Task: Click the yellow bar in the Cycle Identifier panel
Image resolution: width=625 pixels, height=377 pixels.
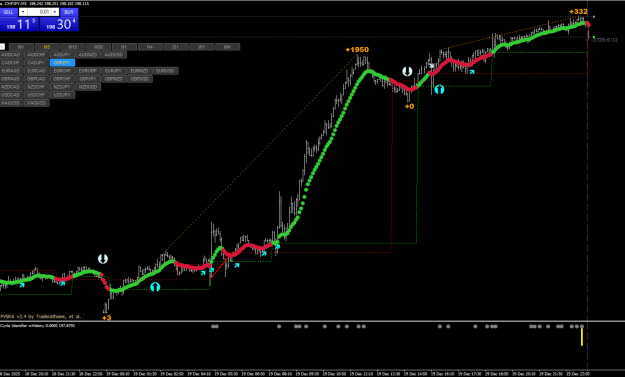Action: coord(582,337)
